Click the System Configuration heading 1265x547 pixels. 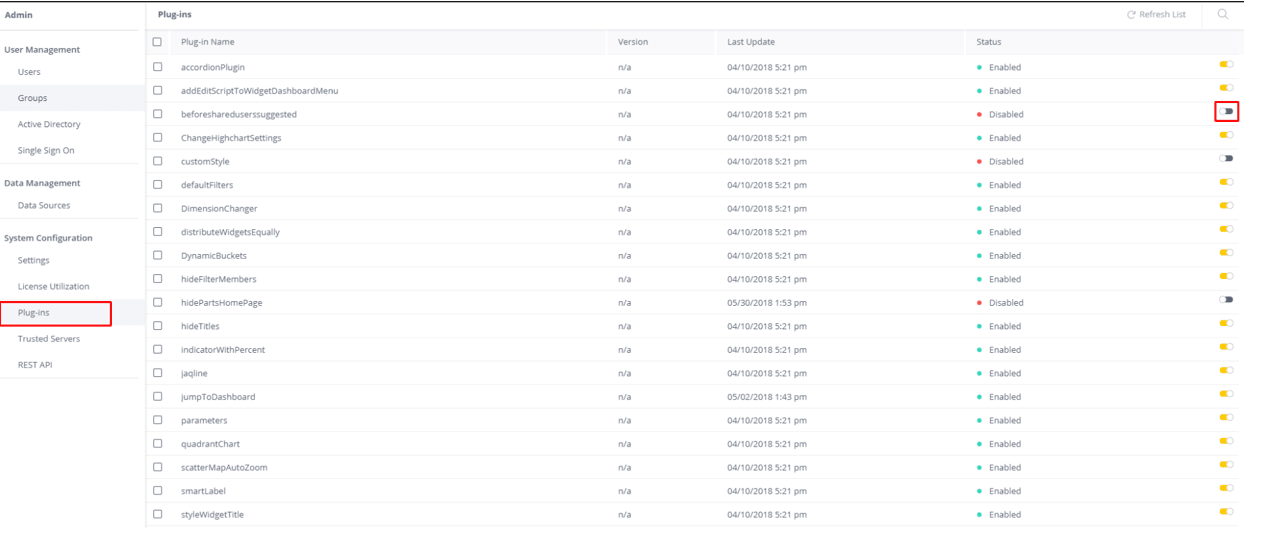(x=48, y=238)
